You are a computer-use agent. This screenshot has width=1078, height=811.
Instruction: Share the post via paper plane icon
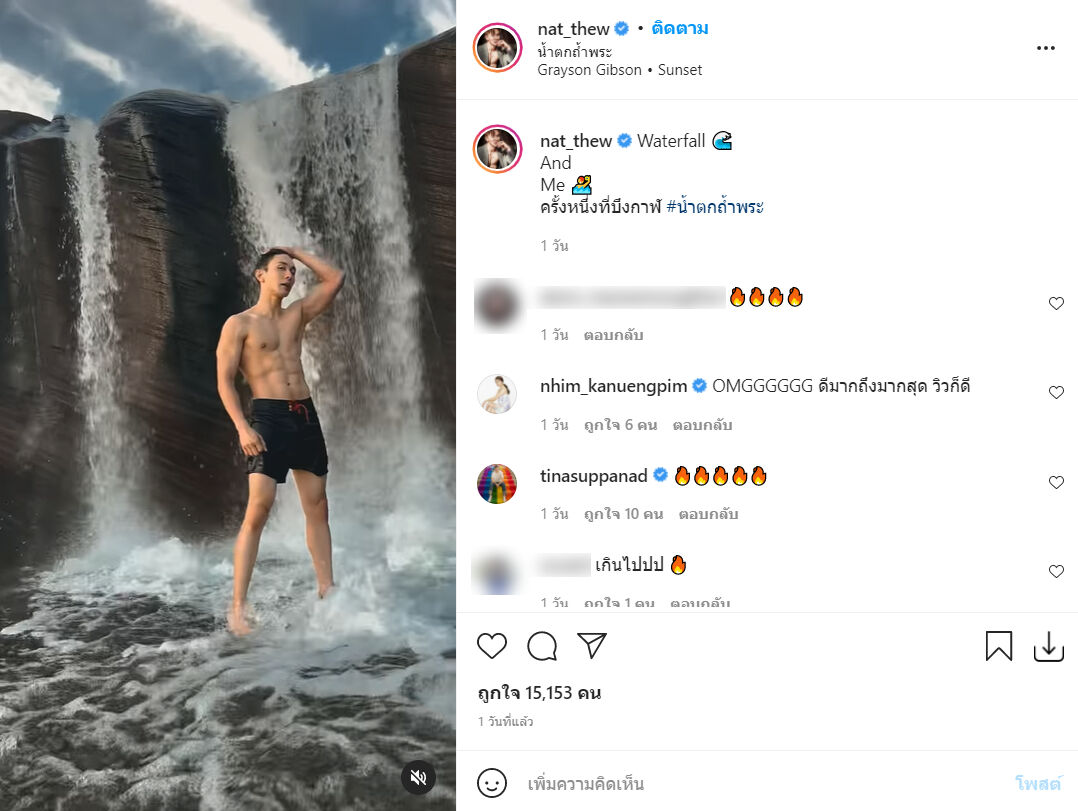(593, 646)
